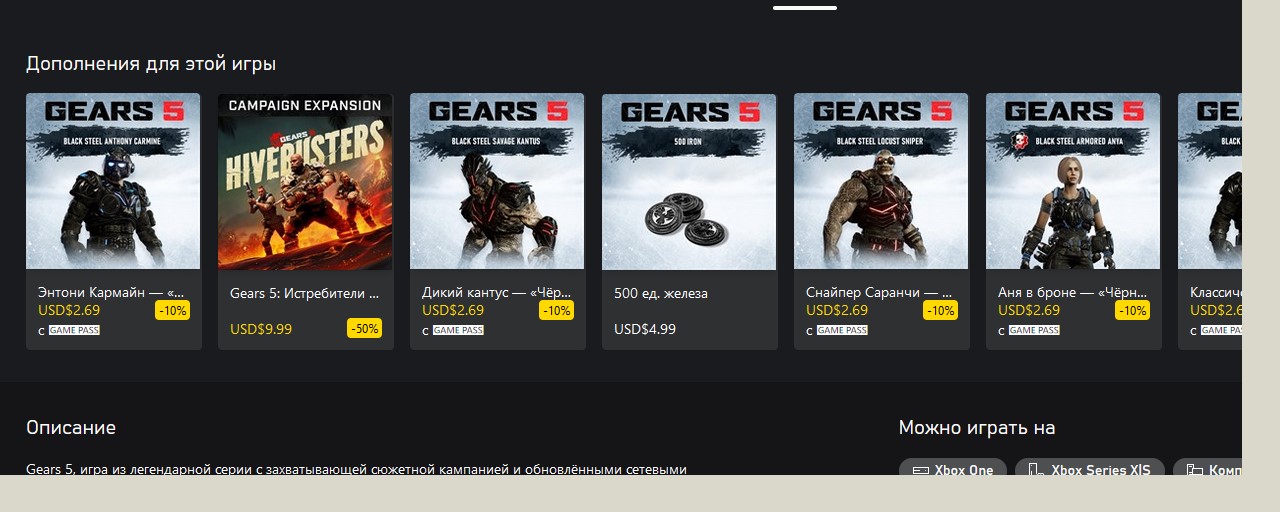Click the Xbox Series X|S console icon
Screen dimensions: 1280x512
1035,470
